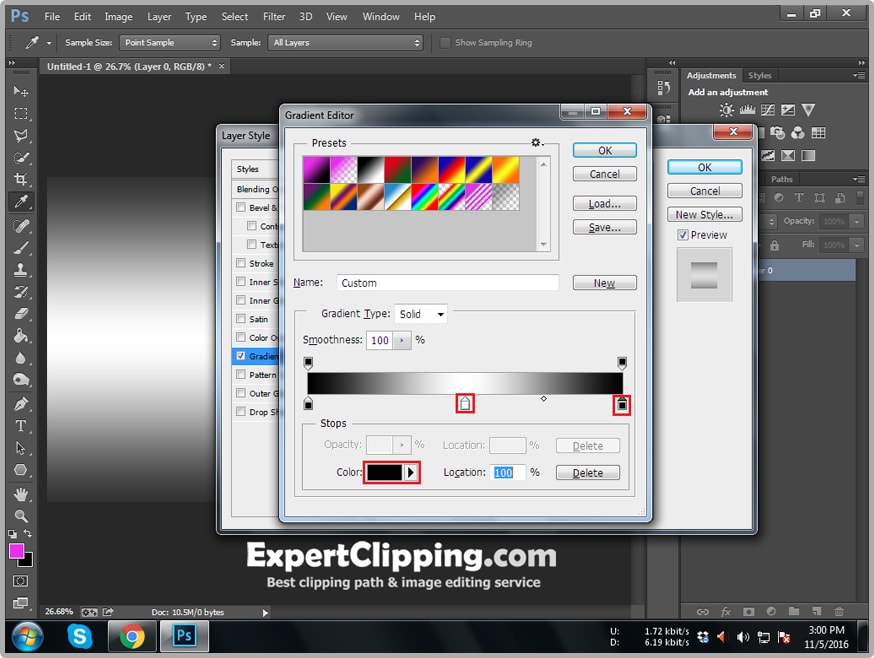Open the Smoothness value flyout arrow
The width and height of the screenshot is (874, 658).
pyautogui.click(x=402, y=340)
